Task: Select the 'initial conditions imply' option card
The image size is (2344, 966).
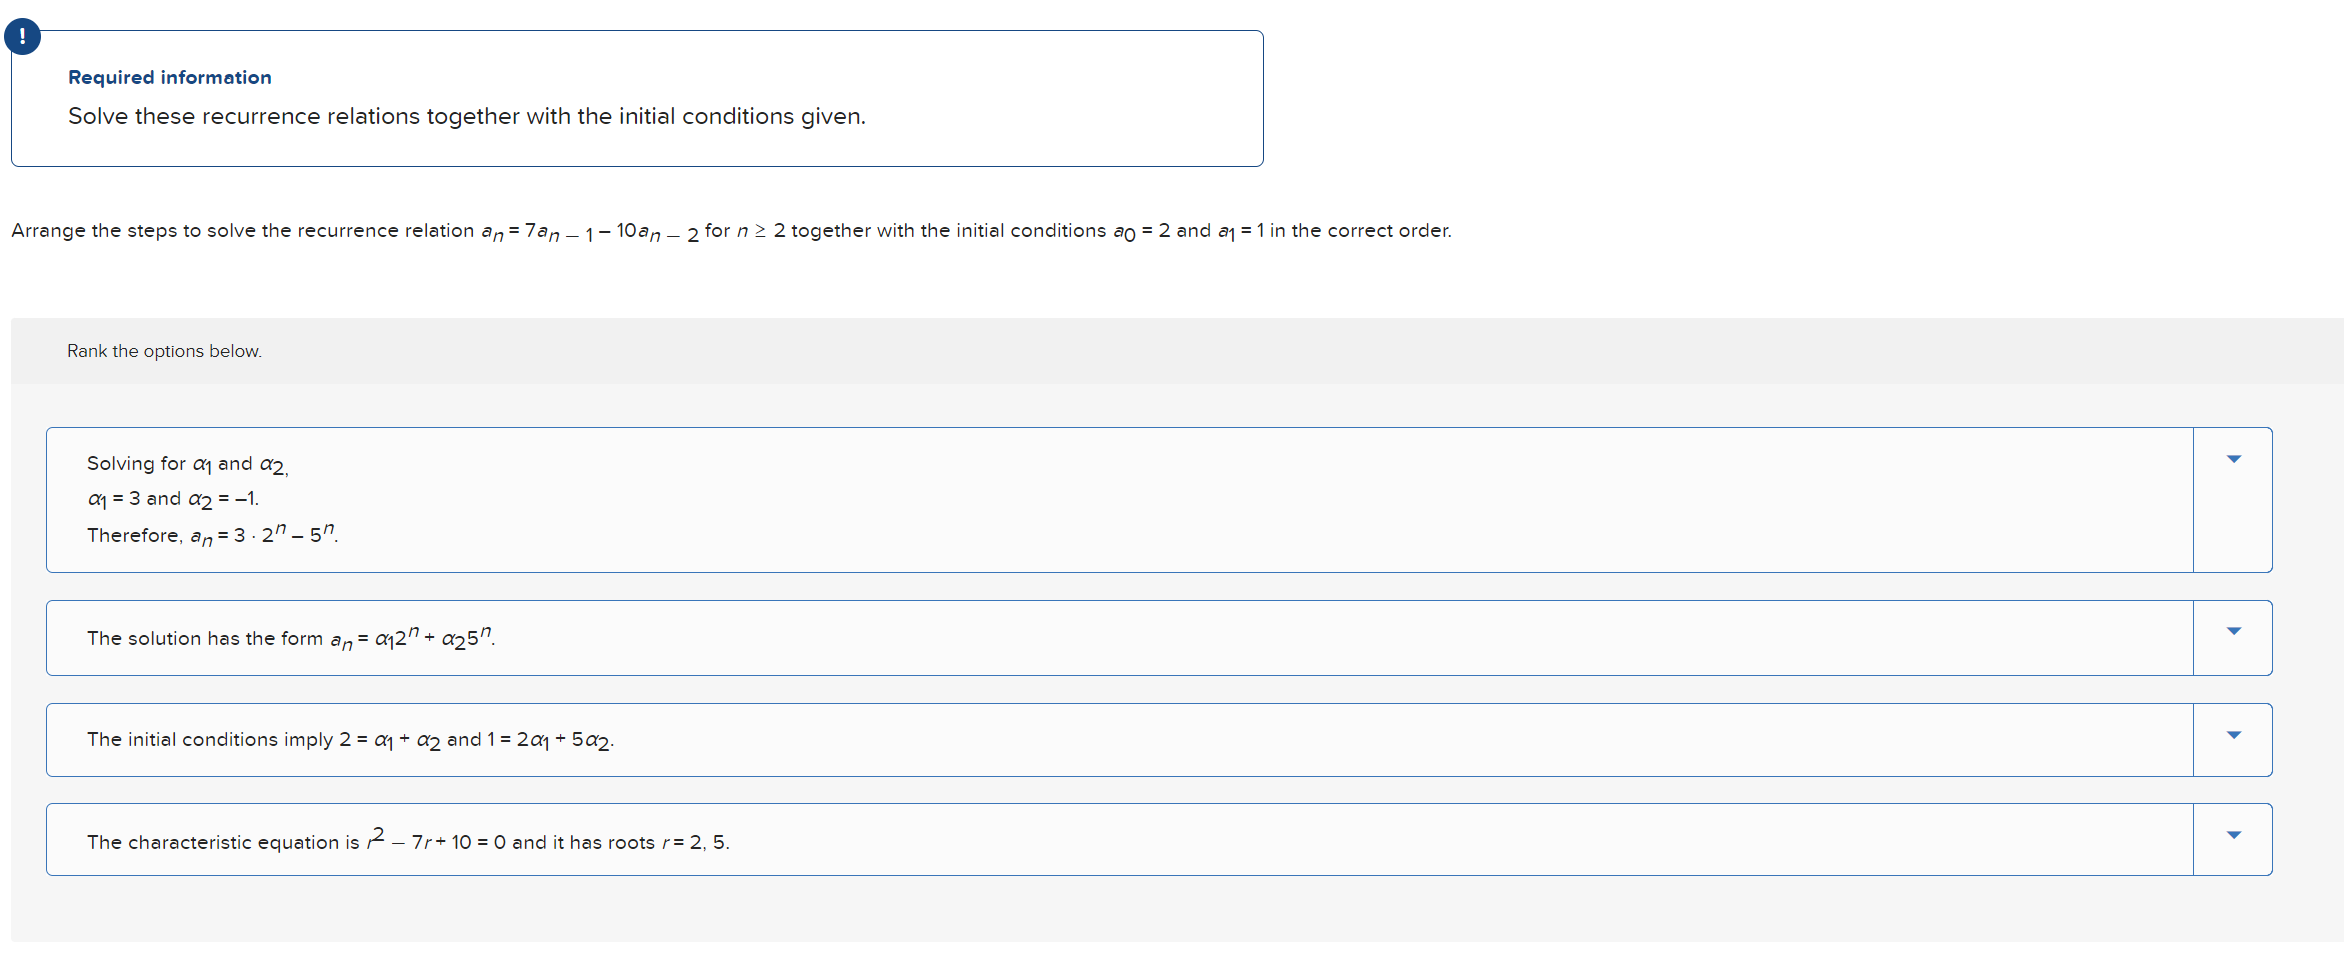Action: (x=1100, y=739)
